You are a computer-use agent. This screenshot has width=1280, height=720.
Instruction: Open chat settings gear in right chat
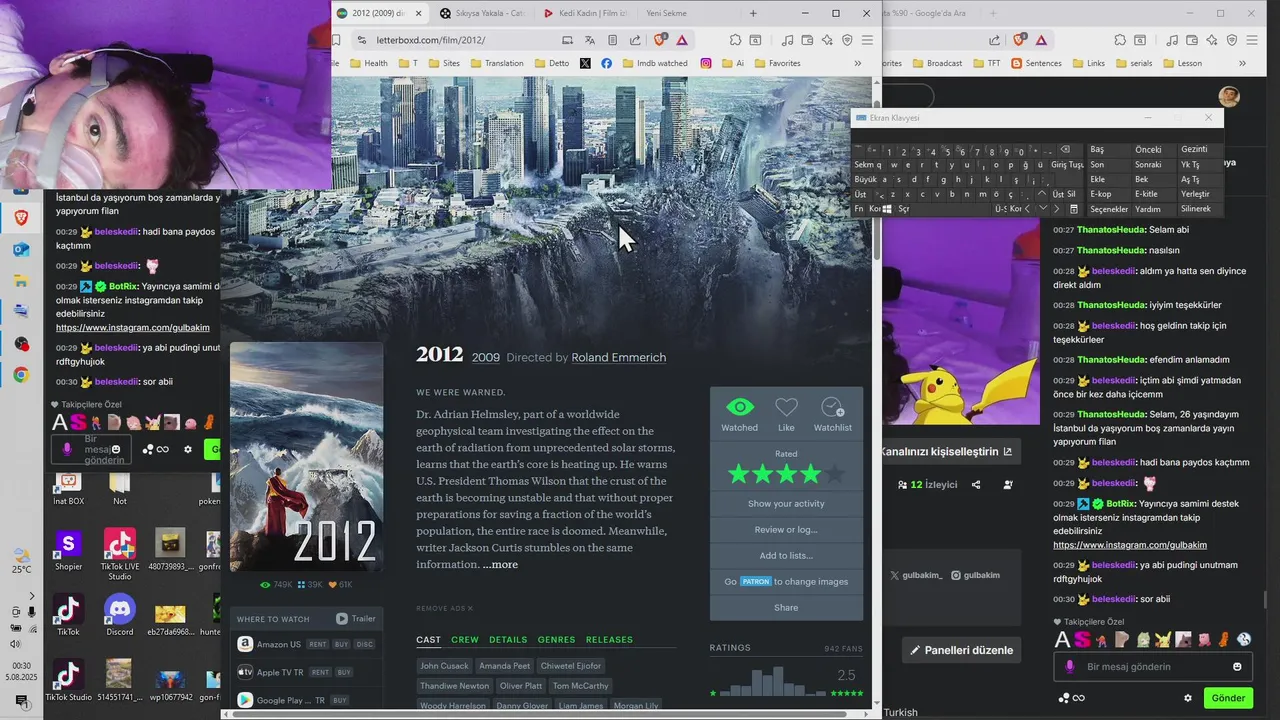click(1188, 698)
